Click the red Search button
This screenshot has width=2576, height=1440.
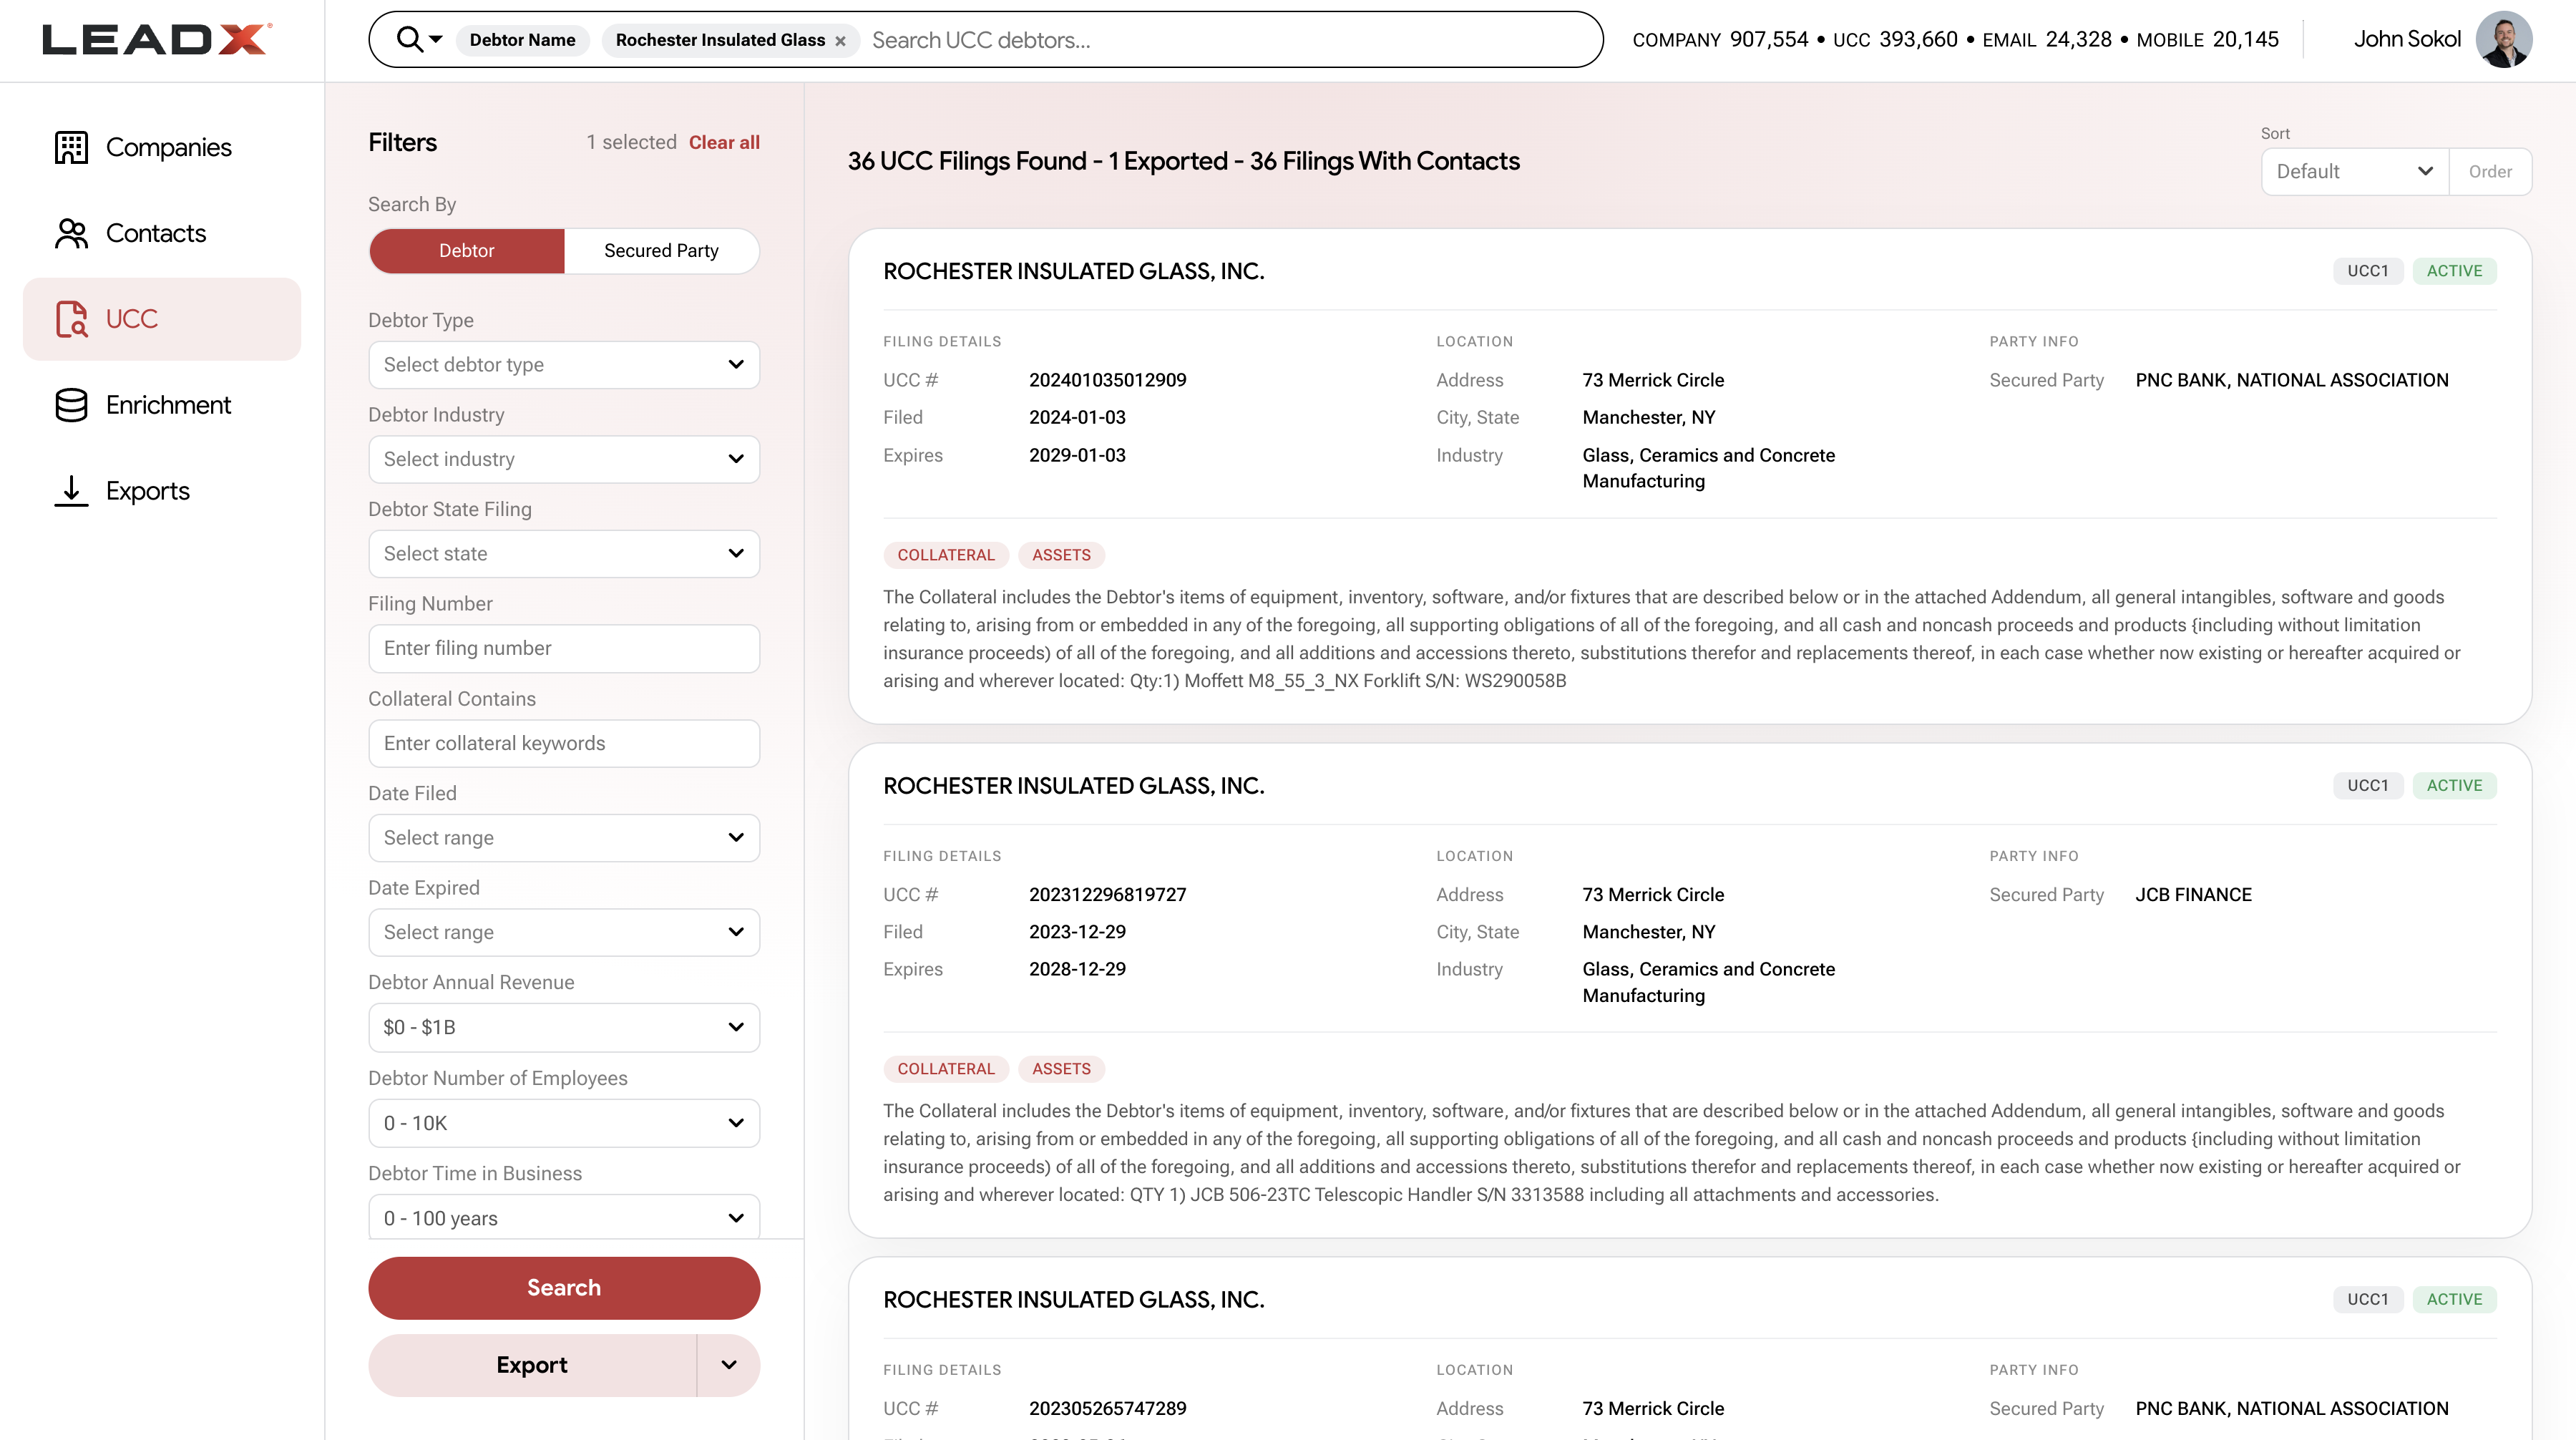(564, 1288)
